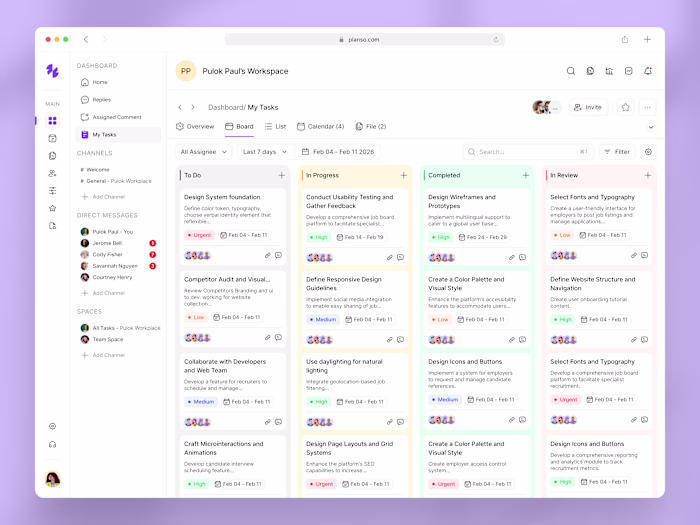This screenshot has height=525, width=700.
Task: Click the Invite button
Action: tap(588, 107)
